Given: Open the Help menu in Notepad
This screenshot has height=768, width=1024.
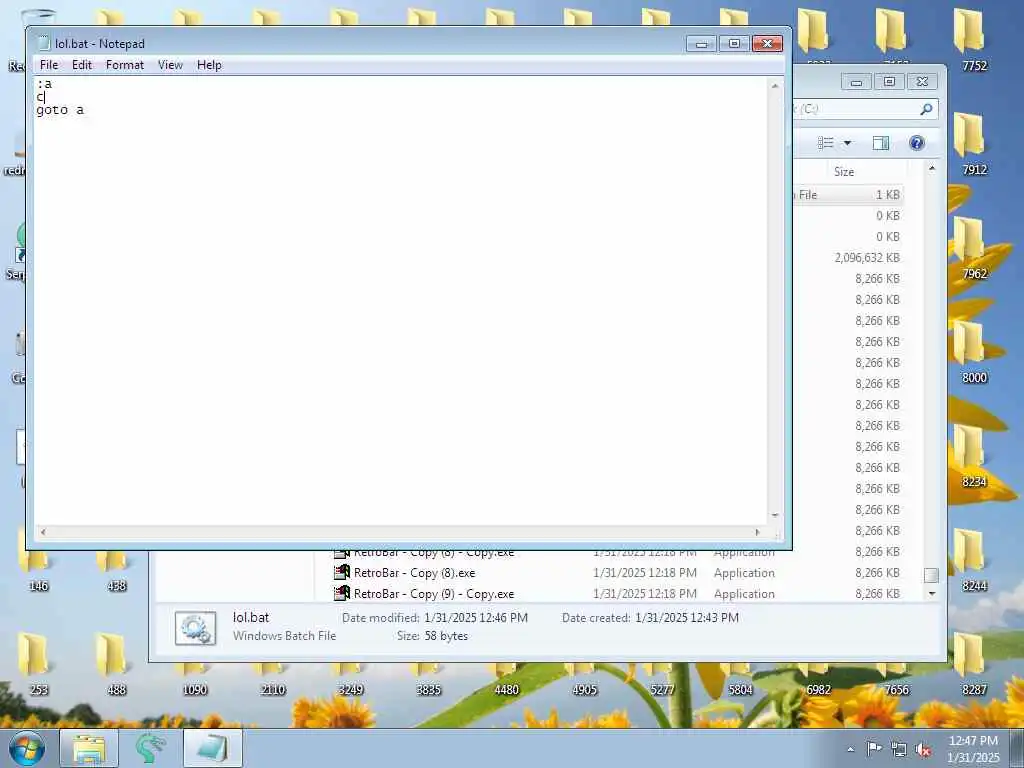Looking at the screenshot, I should click(x=209, y=65).
